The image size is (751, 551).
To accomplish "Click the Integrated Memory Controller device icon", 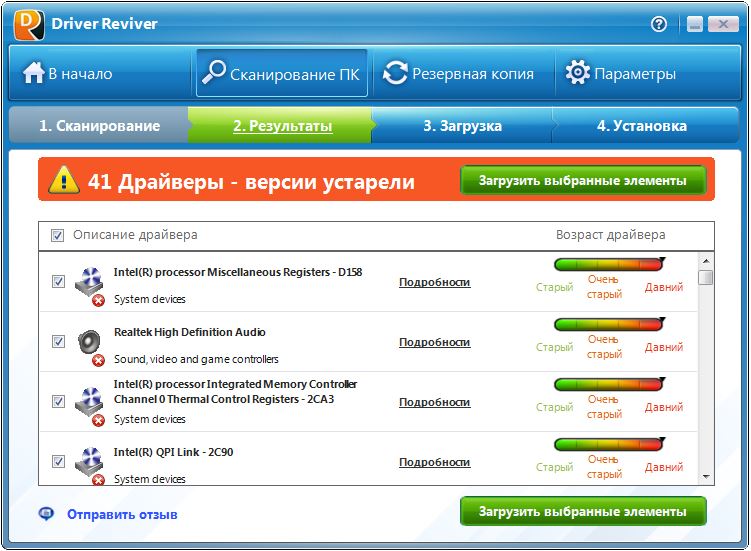I will click(90, 402).
